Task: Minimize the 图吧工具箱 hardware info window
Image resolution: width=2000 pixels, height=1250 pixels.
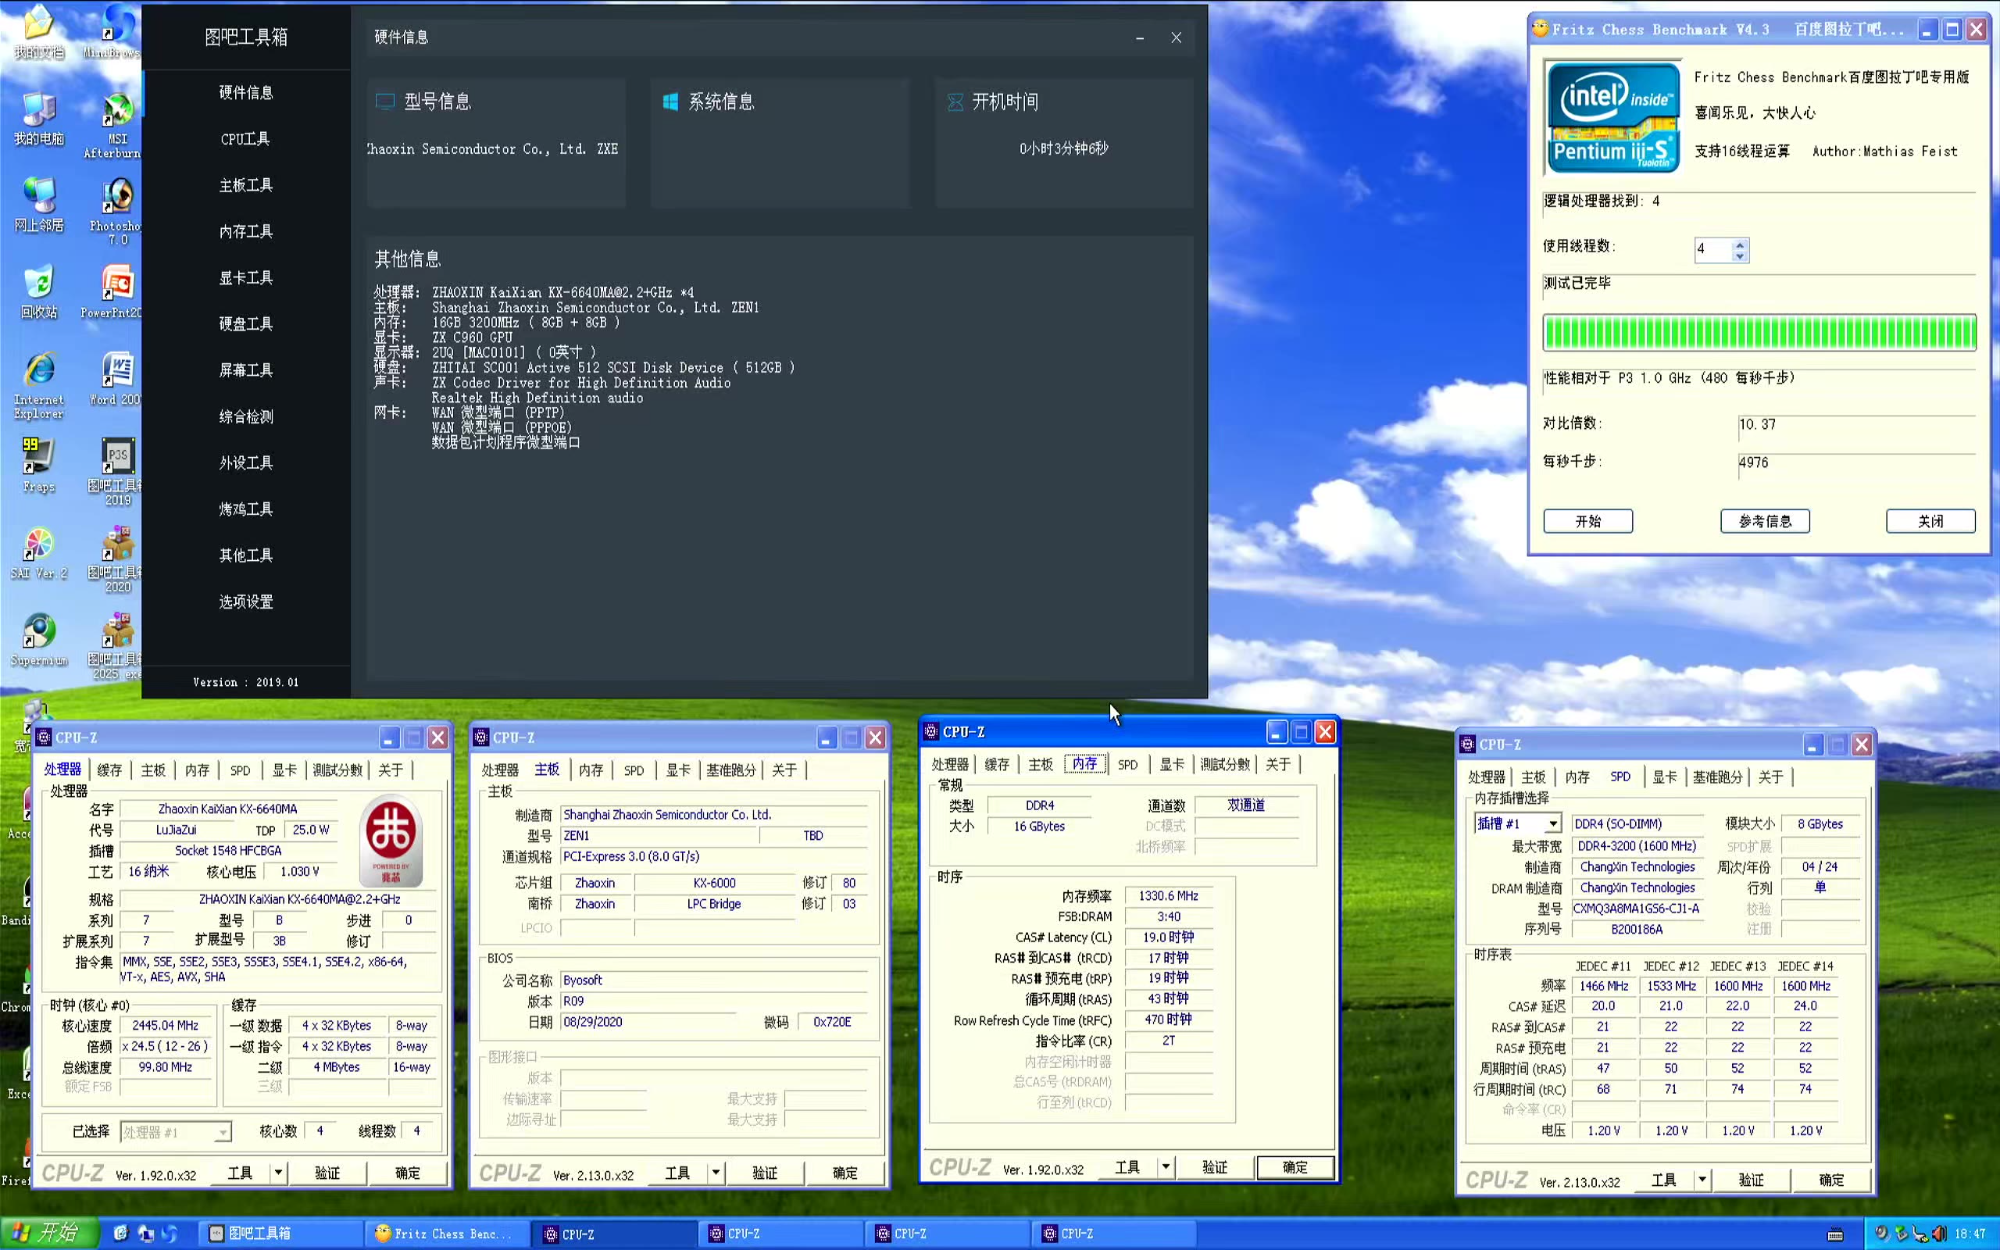Action: click(x=1140, y=37)
